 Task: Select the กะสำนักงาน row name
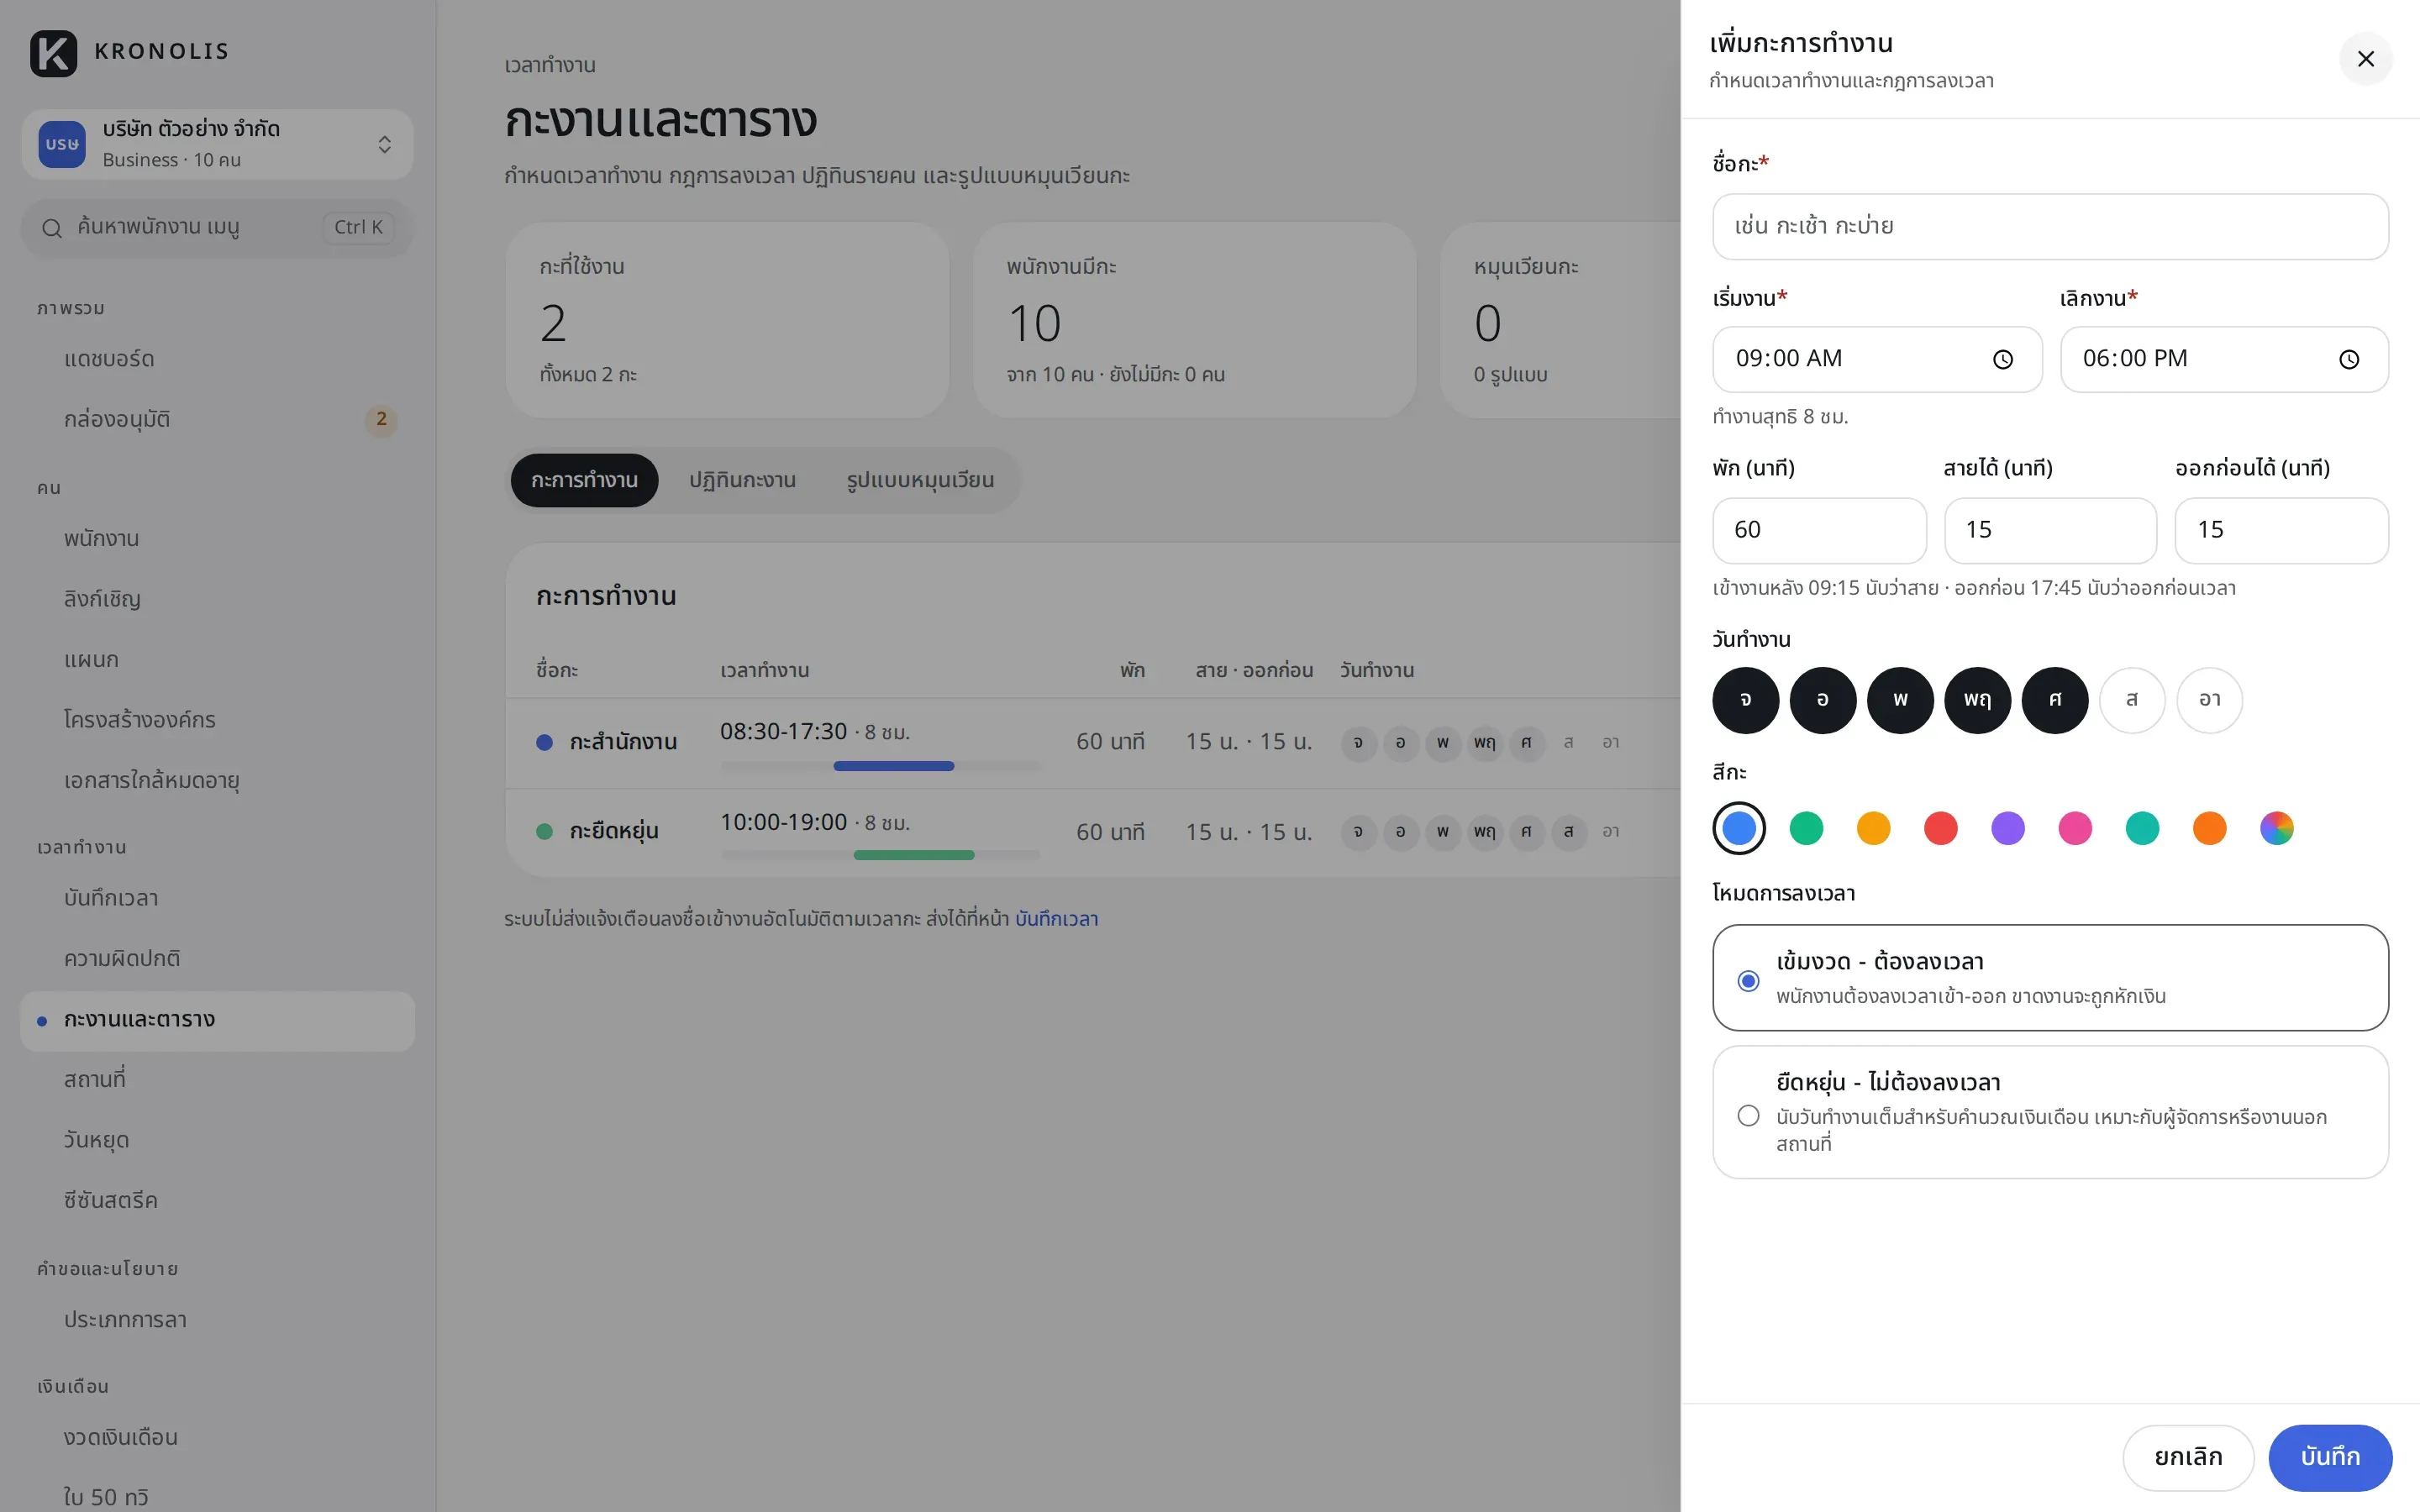623,743
